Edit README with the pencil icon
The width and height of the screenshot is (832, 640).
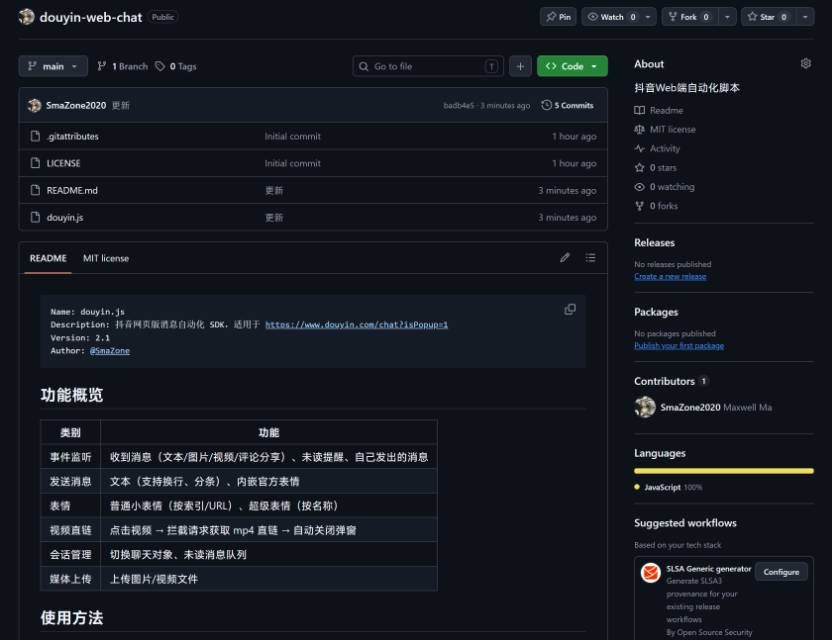pyautogui.click(x=565, y=258)
